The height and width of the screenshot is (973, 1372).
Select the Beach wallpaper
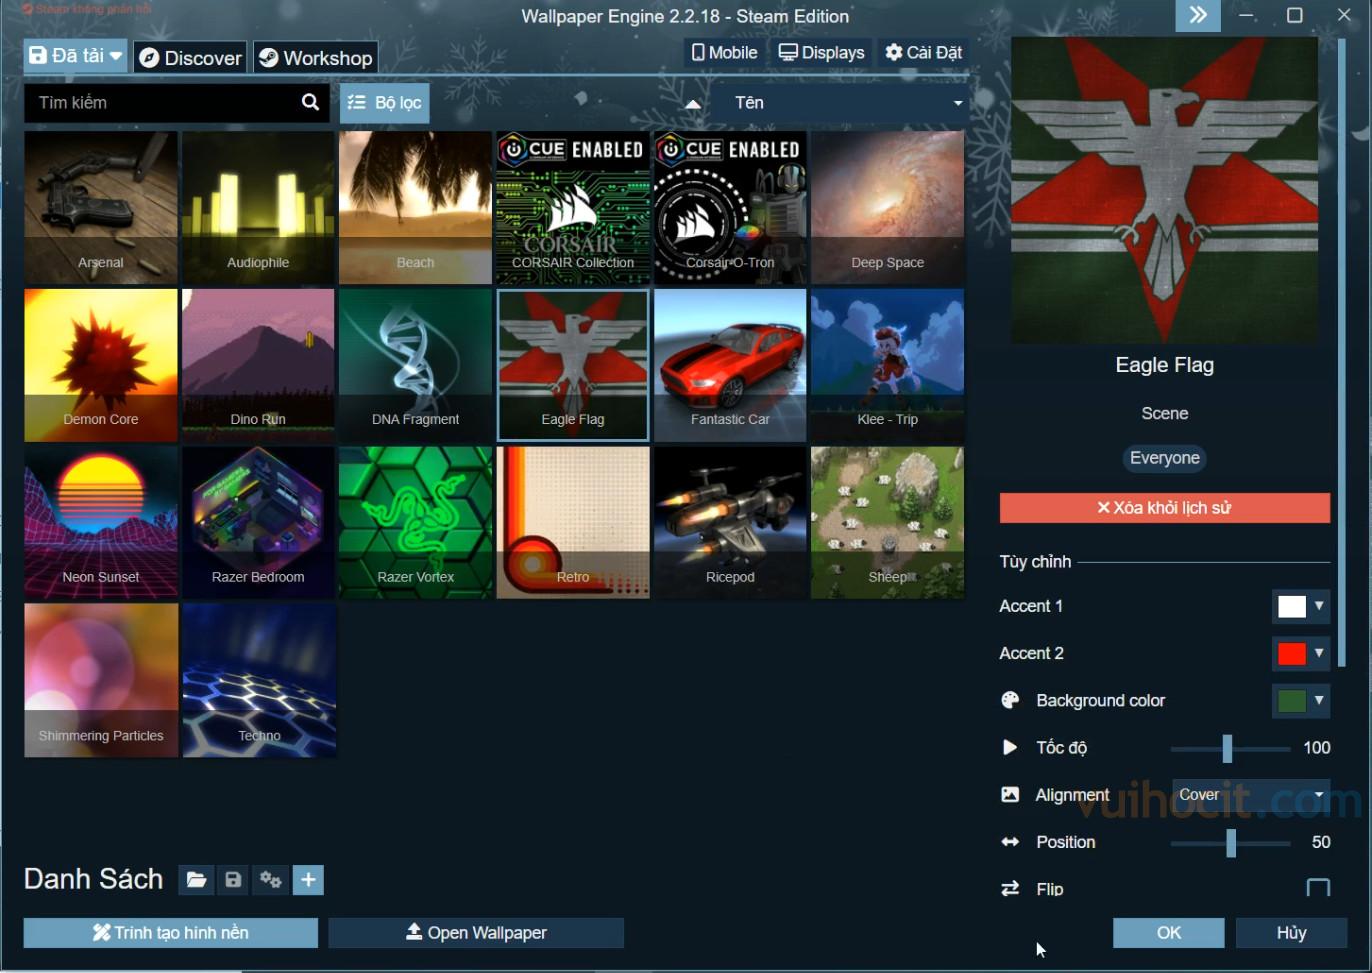(415, 207)
